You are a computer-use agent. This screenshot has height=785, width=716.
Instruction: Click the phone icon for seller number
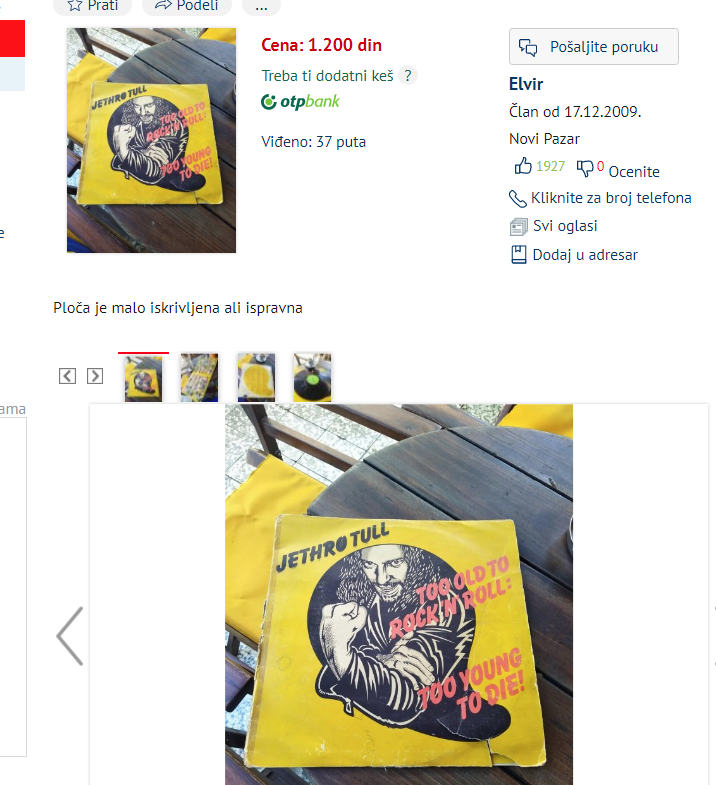click(518, 199)
